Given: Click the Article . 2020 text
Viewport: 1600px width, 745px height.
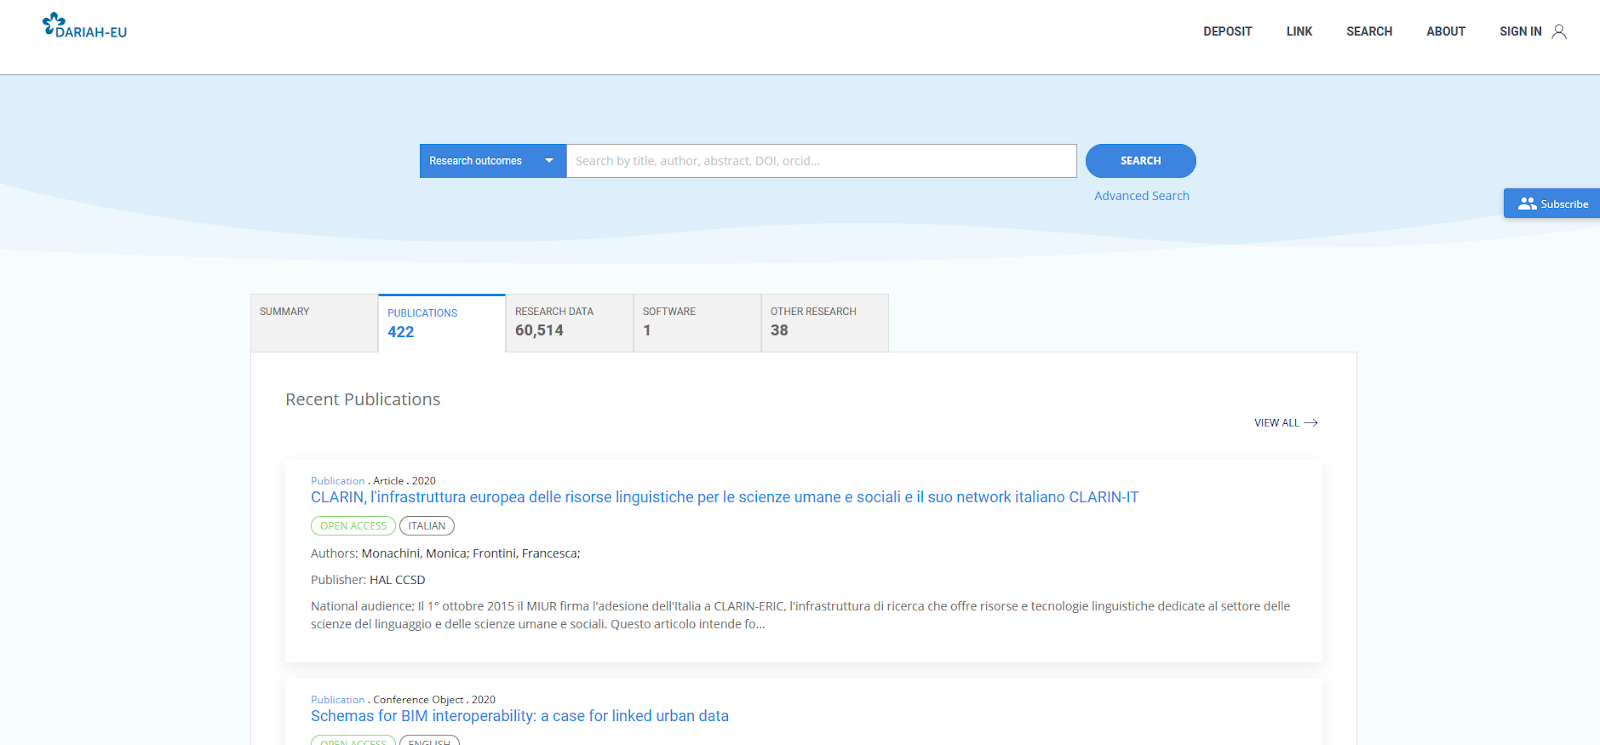Looking at the screenshot, I should tap(404, 481).
